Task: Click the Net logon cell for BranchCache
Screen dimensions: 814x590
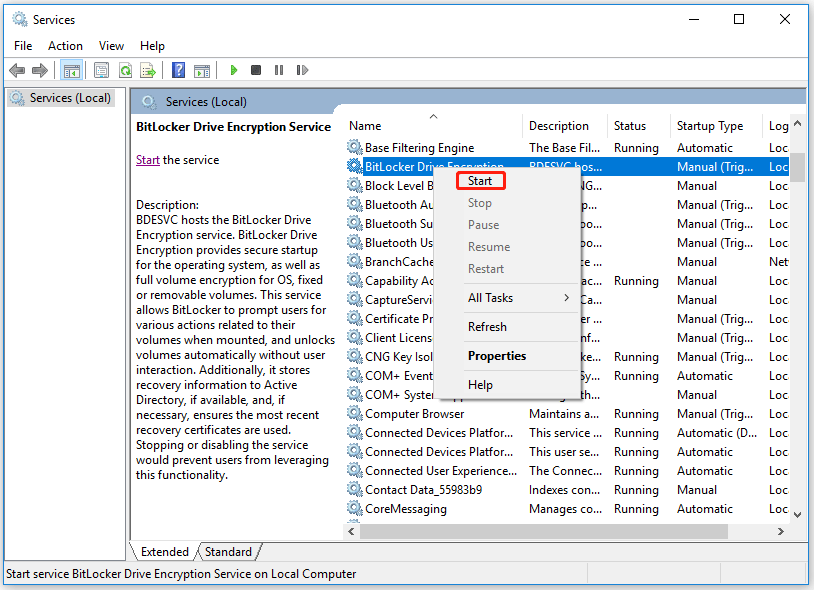Action: coord(778,262)
